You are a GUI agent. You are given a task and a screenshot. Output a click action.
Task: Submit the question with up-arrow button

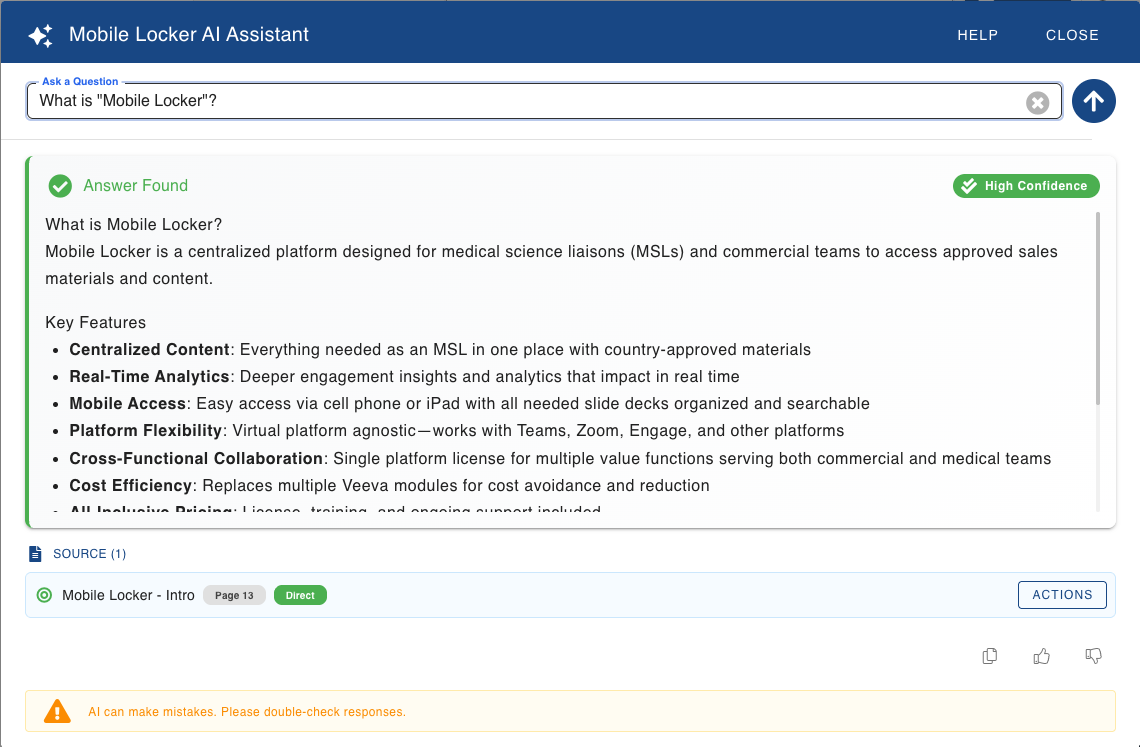click(1093, 101)
